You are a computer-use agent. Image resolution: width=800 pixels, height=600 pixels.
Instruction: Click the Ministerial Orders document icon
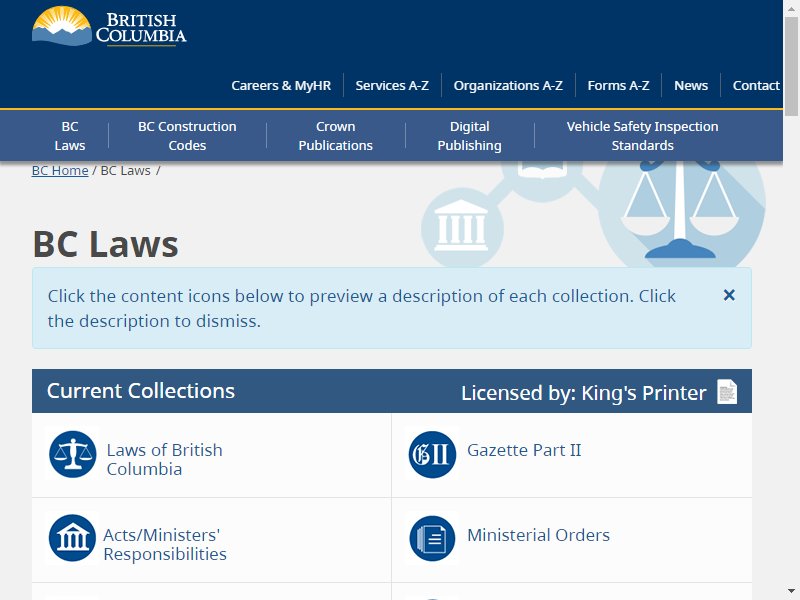(x=432, y=538)
